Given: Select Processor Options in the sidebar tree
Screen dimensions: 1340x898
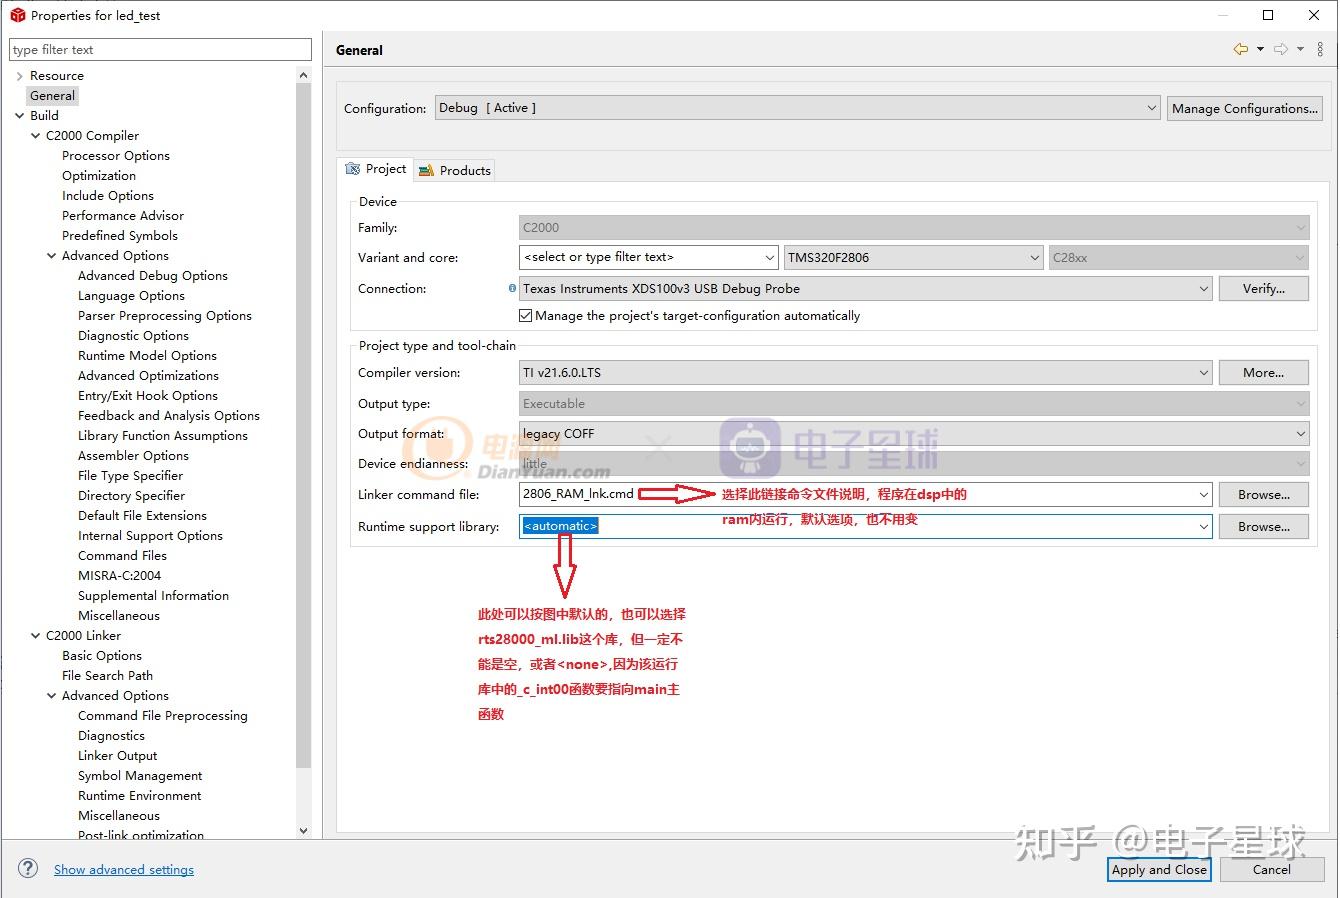Looking at the screenshot, I should click(x=115, y=155).
